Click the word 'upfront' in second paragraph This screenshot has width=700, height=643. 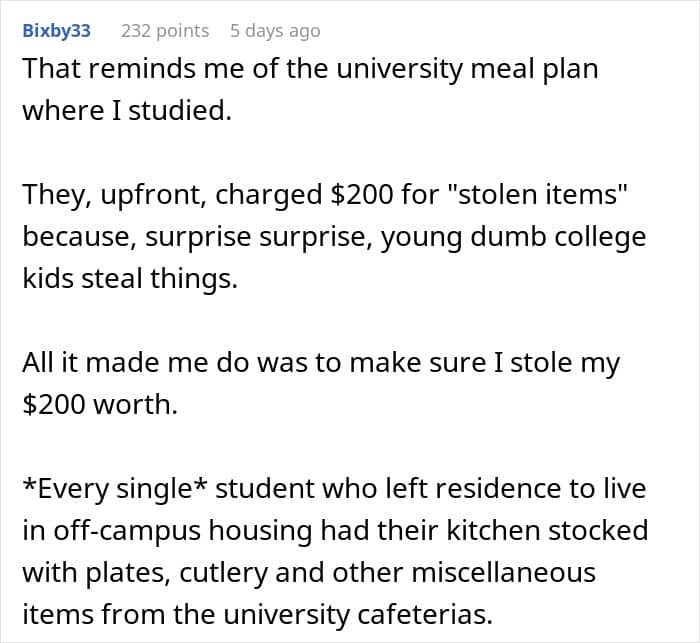pos(153,195)
